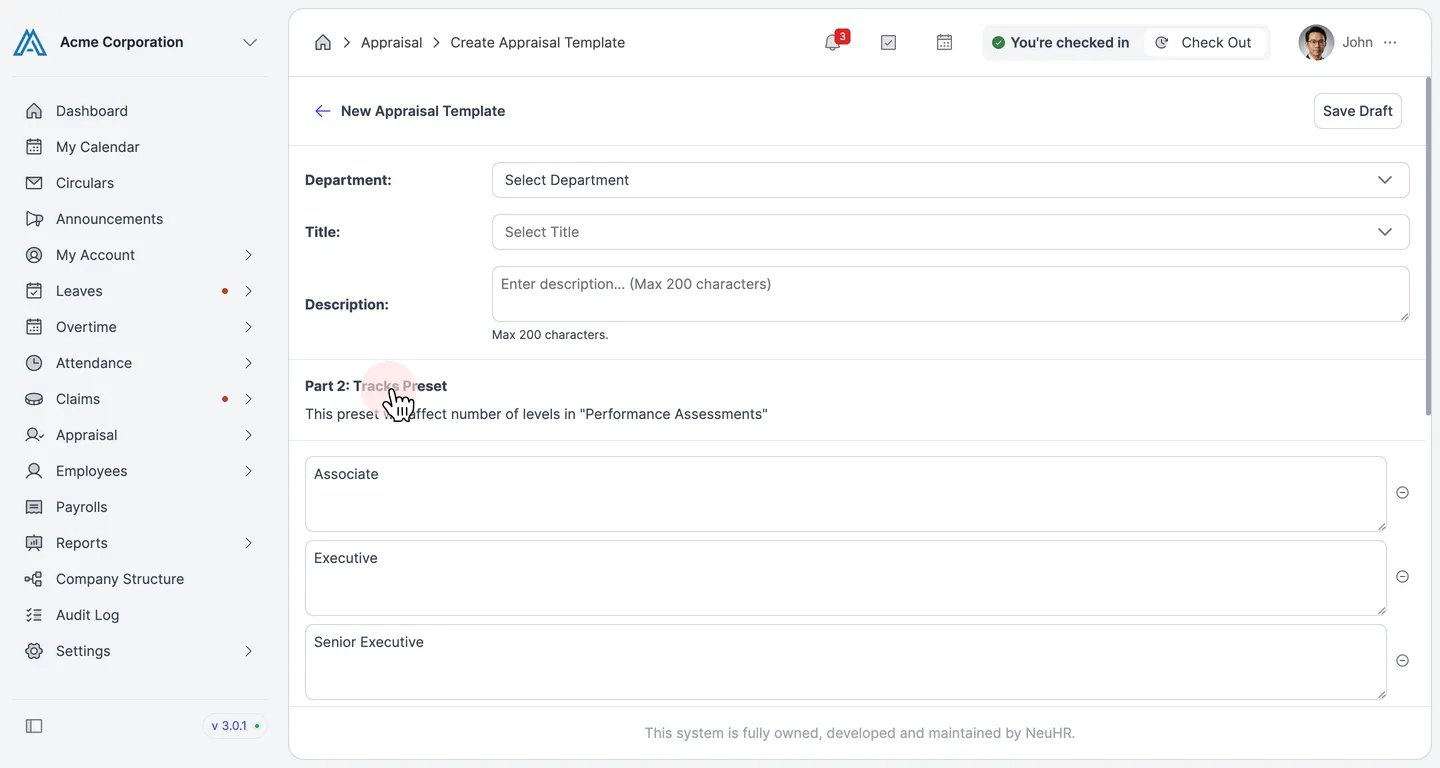Open the user menu ellipsis
Screen dimensions: 1440x768
[1390, 42]
